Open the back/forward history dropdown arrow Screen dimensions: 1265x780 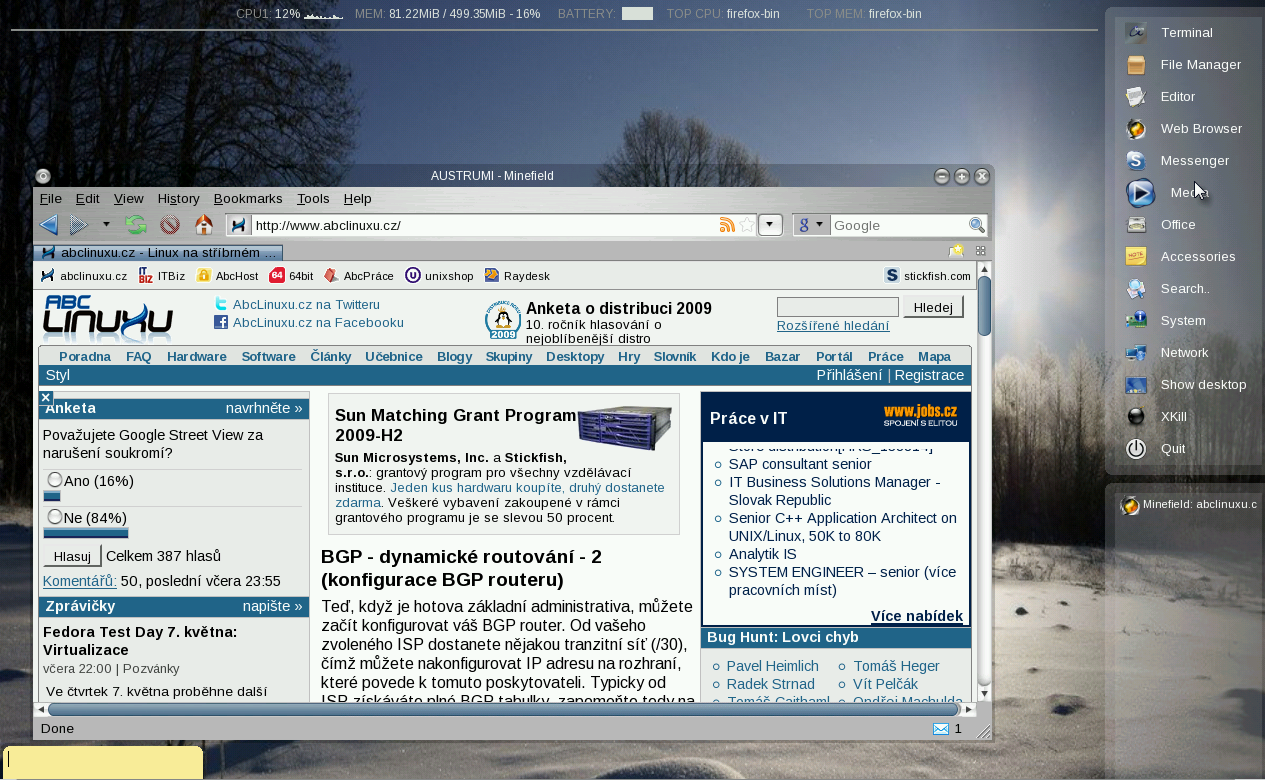pos(106,225)
